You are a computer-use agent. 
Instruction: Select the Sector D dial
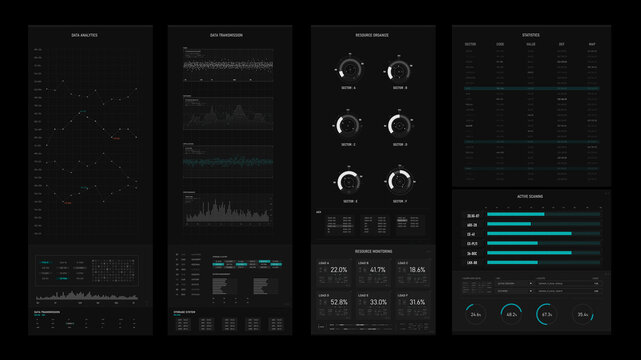coord(399,126)
